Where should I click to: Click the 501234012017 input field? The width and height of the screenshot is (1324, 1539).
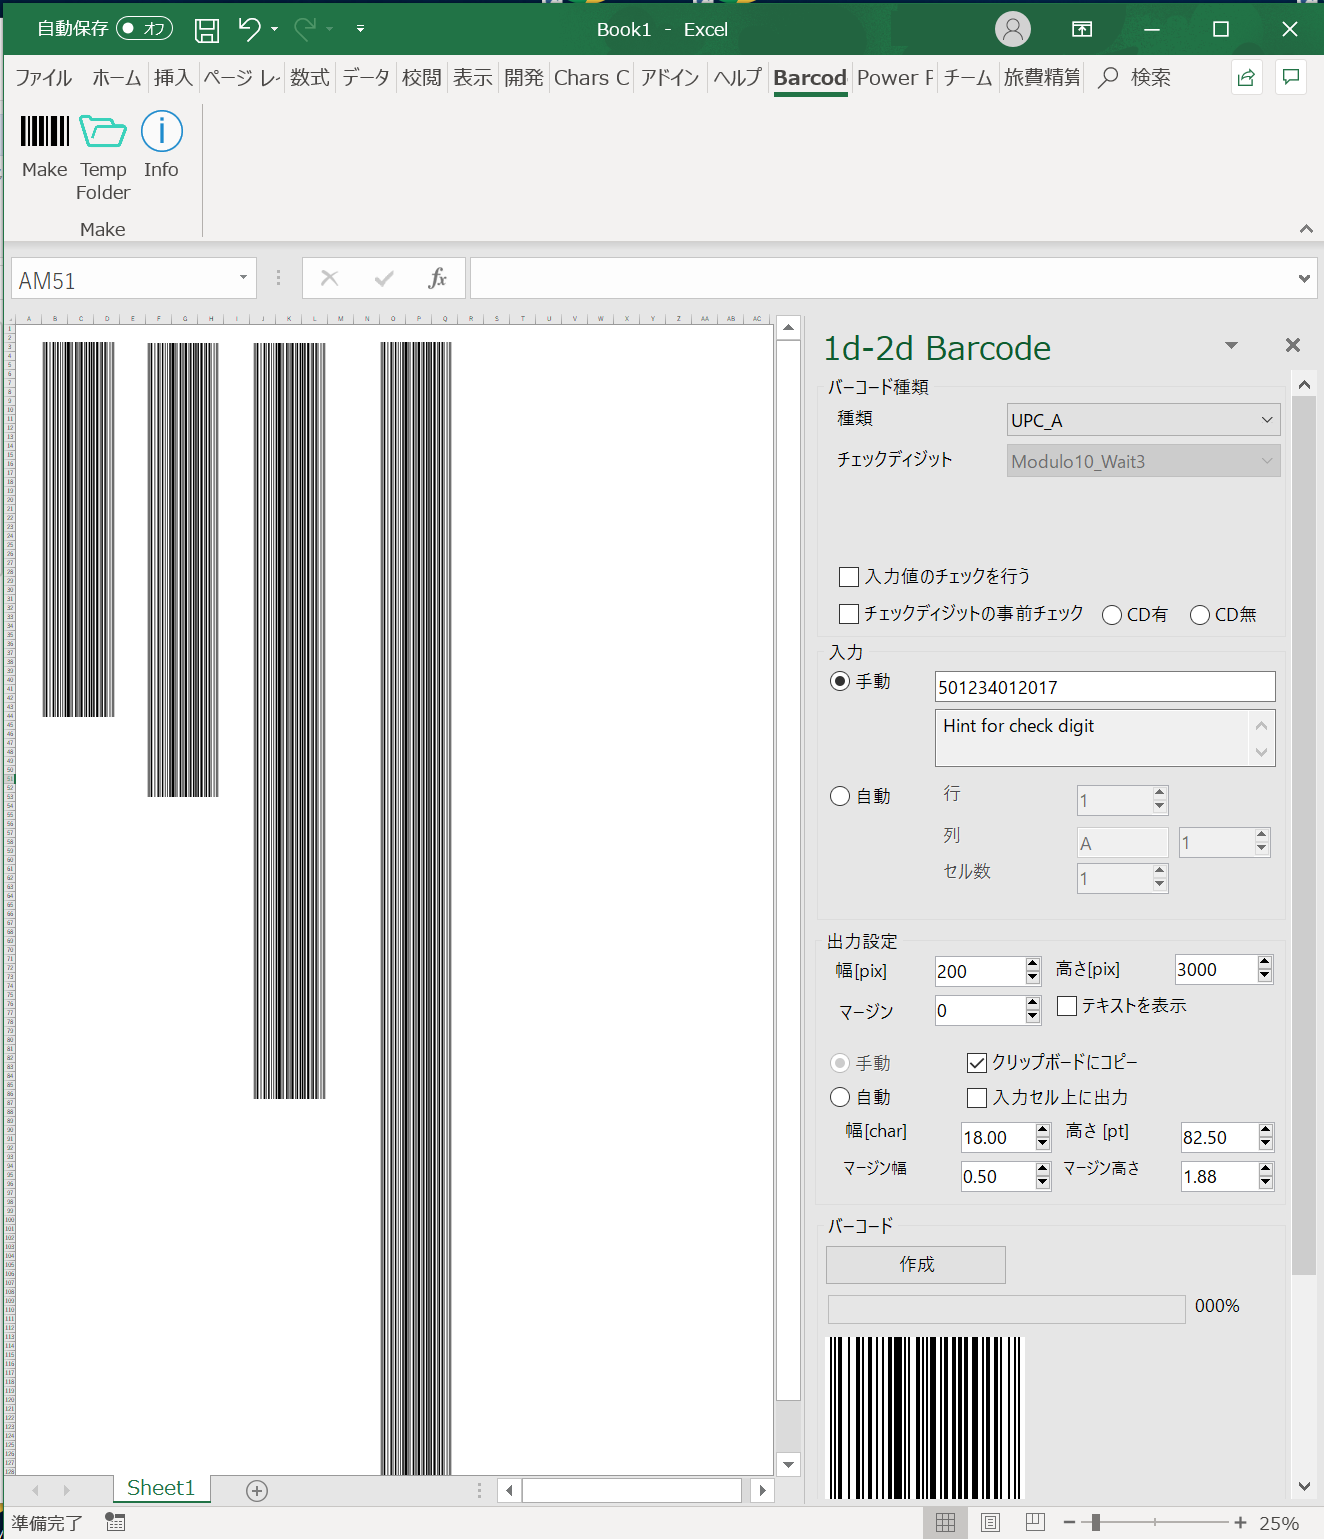[1104, 687]
